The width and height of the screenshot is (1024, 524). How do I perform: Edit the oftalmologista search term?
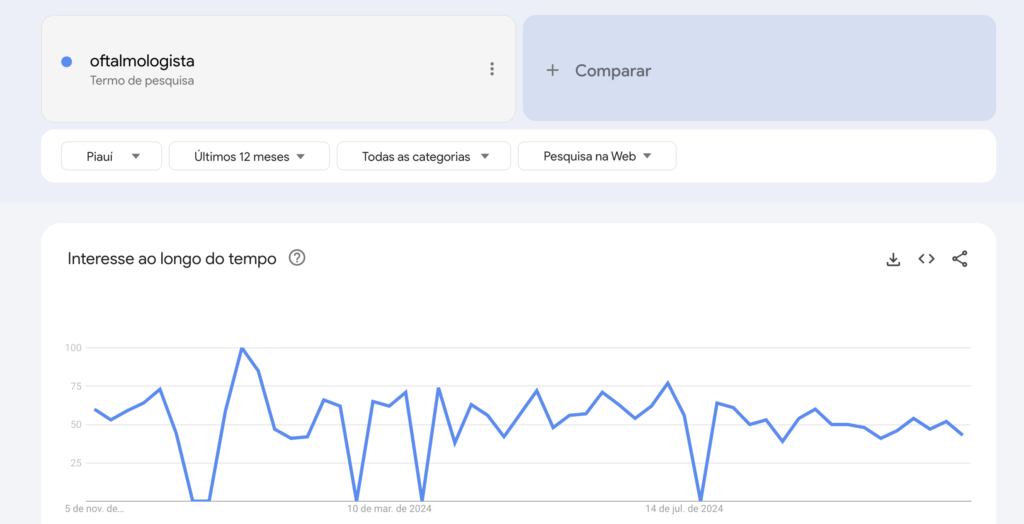(x=142, y=61)
